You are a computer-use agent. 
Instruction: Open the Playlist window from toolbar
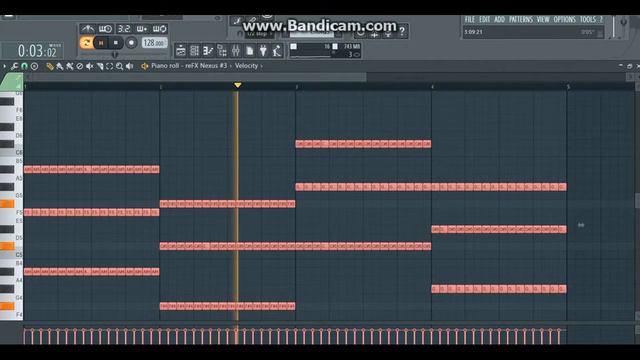180,51
